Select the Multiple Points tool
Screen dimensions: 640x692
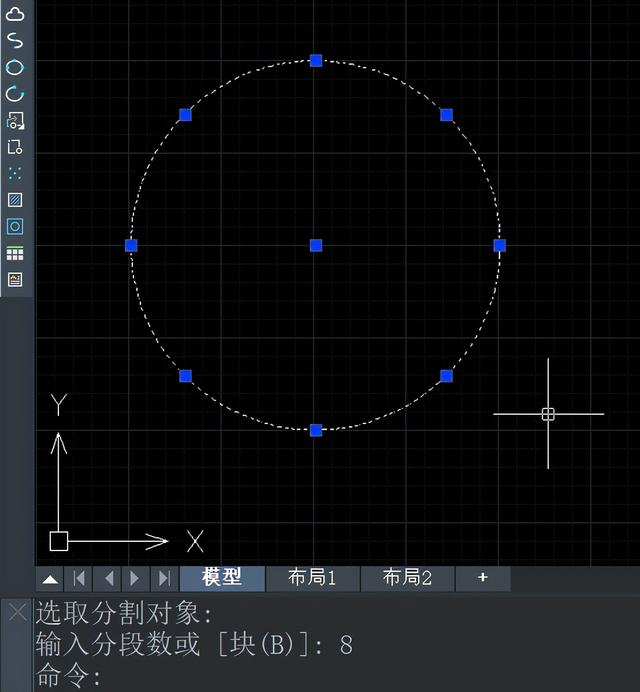pos(15,173)
